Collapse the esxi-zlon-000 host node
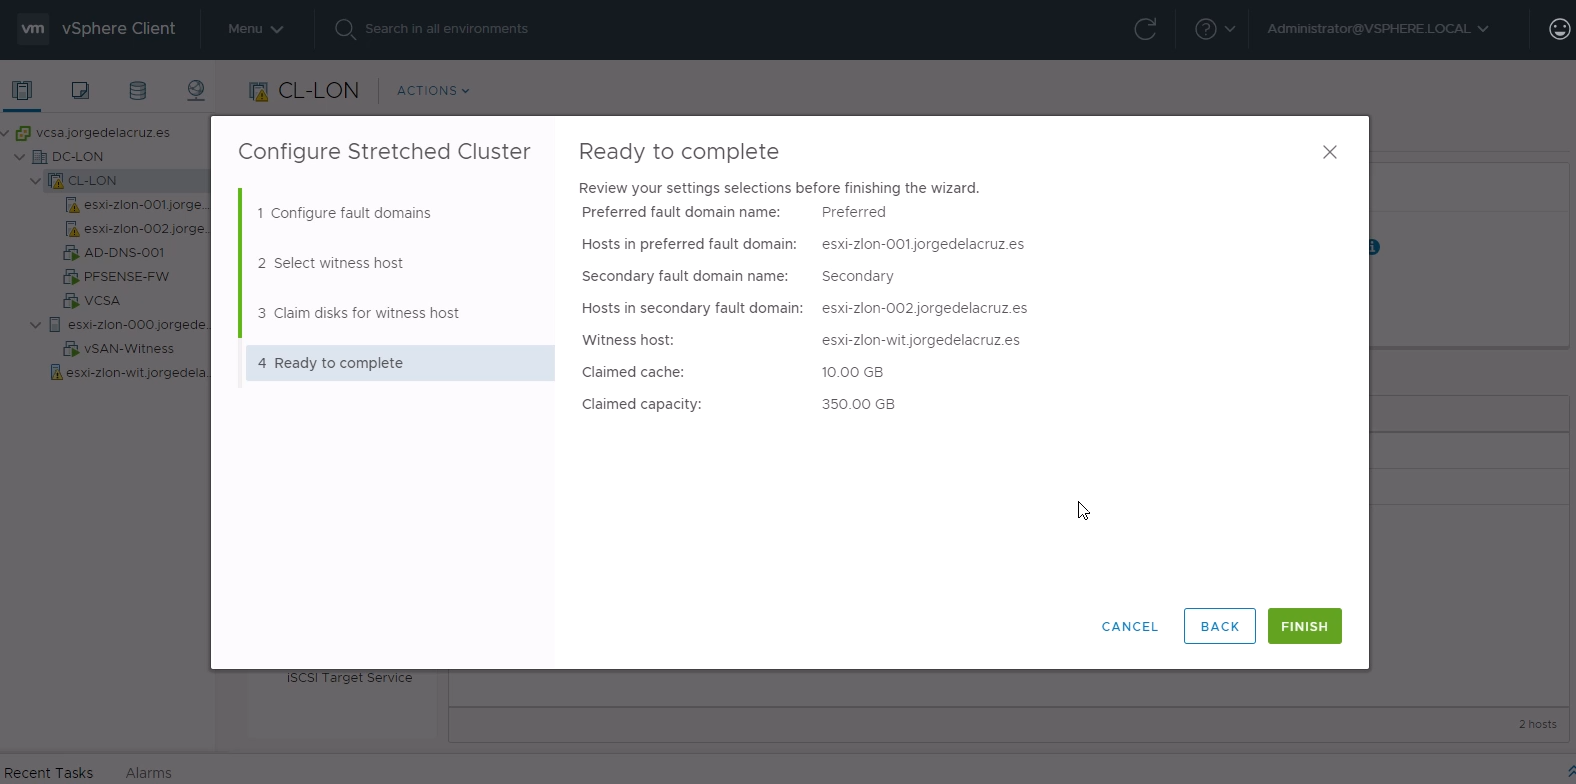 35,324
